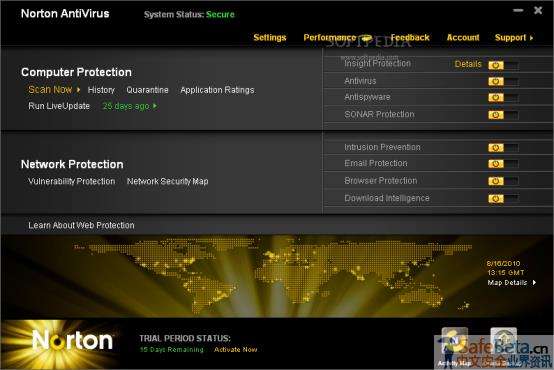Open the Network Security Map

(167, 181)
